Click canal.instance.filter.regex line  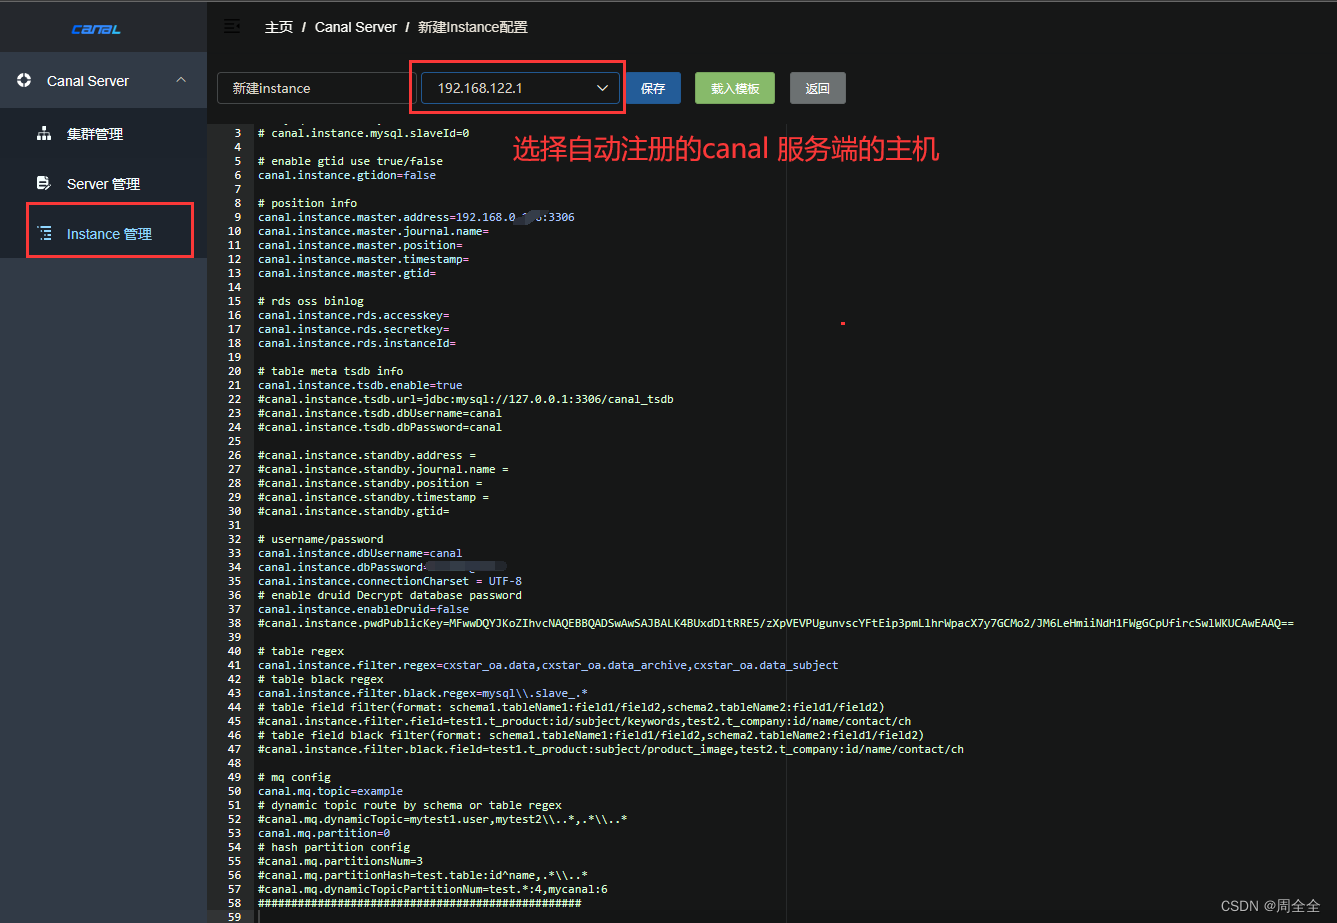point(548,665)
